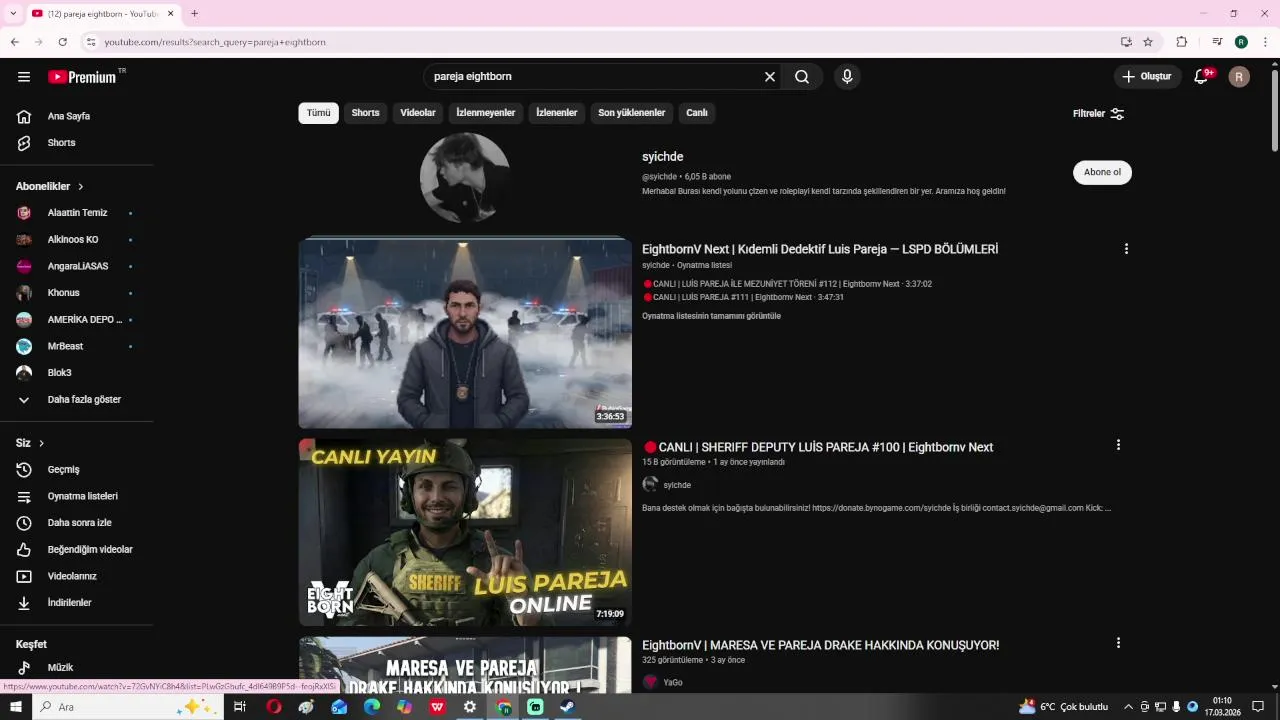
Task: Install app icon in address bar
Action: (x=1126, y=42)
